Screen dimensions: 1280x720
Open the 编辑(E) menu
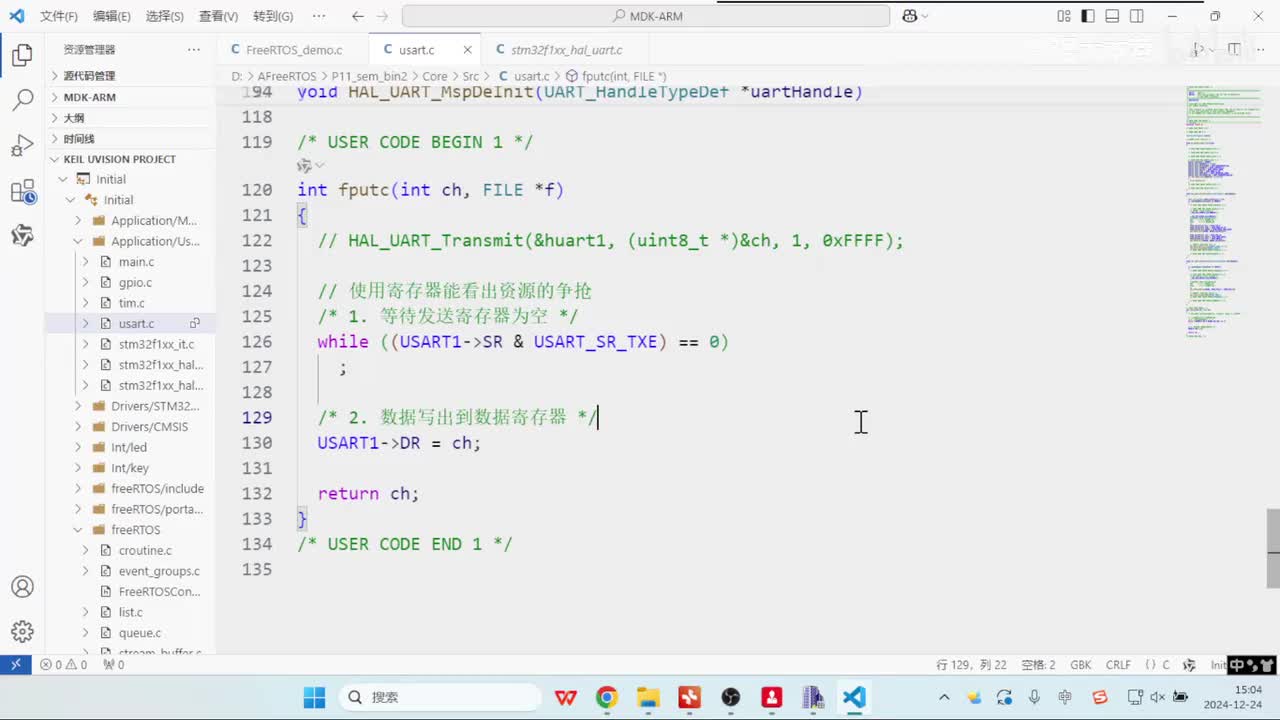point(112,16)
